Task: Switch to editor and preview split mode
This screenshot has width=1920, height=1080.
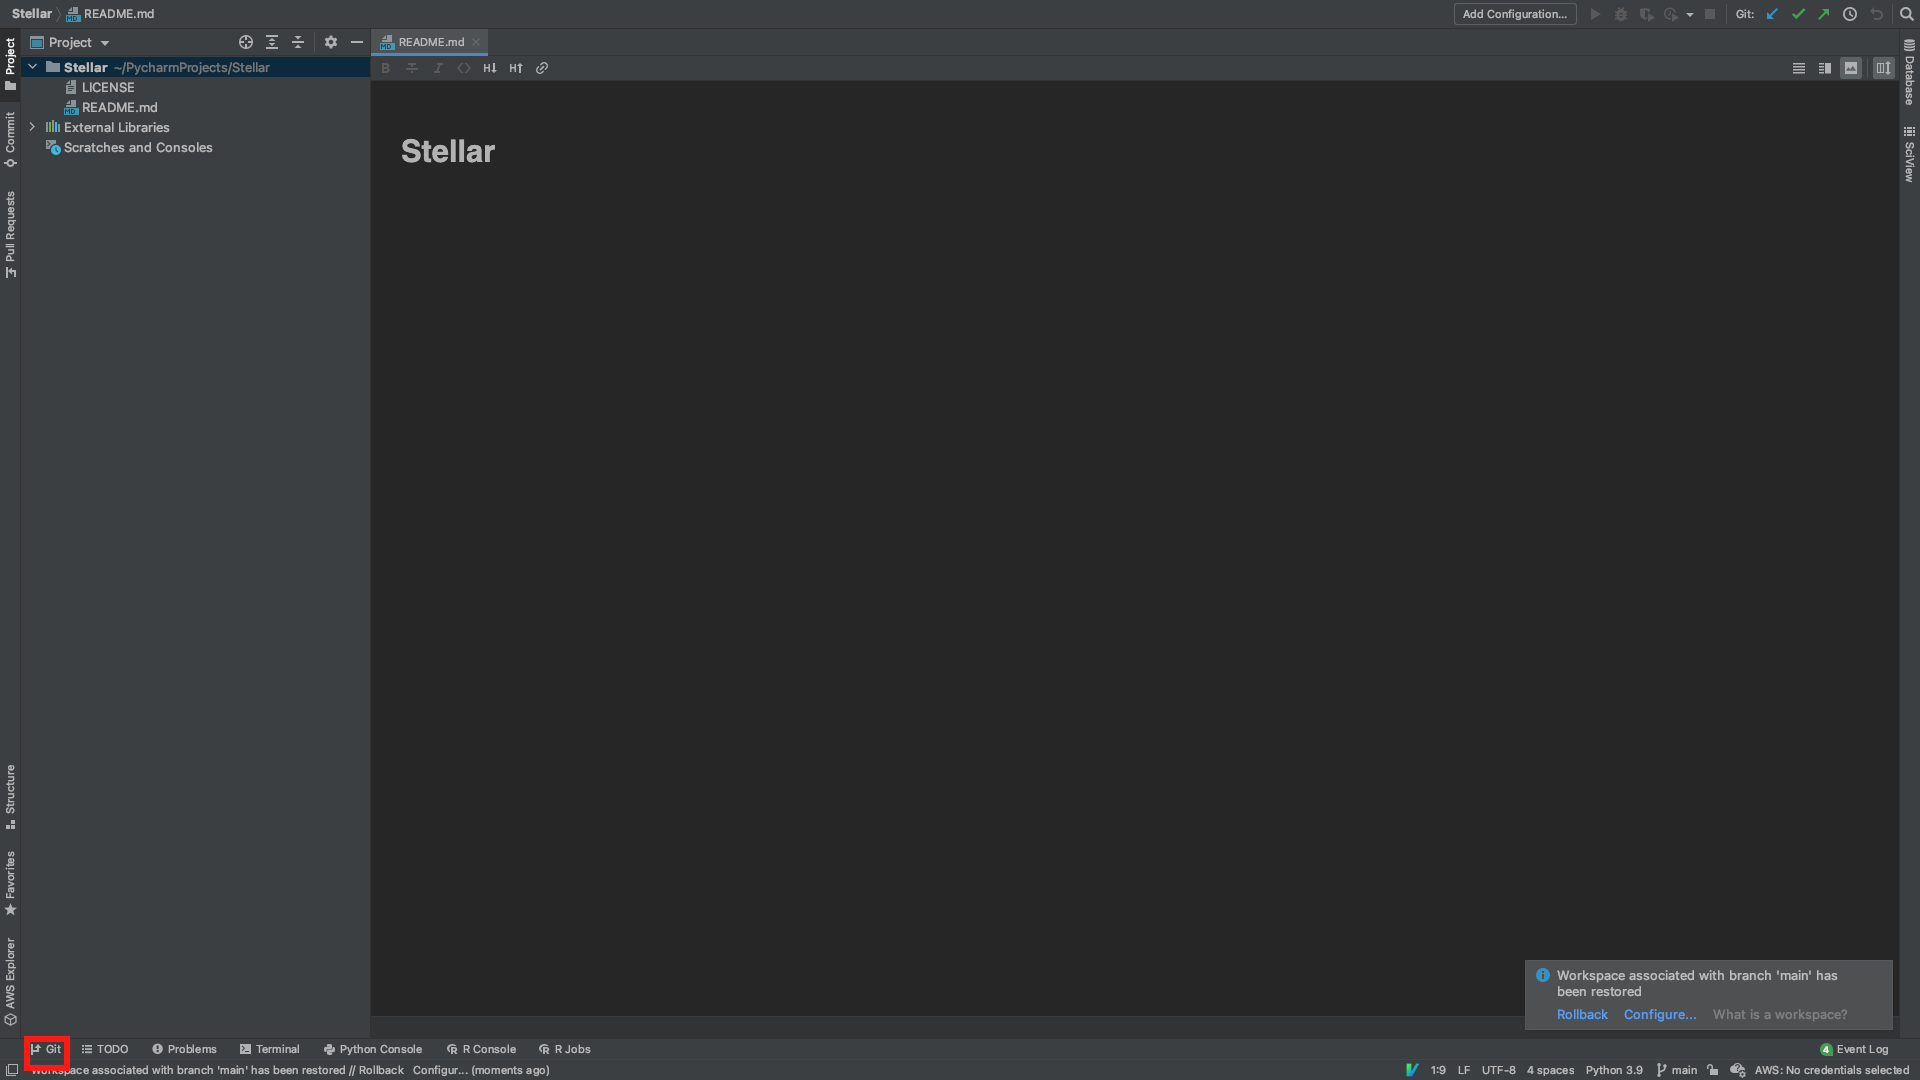Action: (x=1825, y=68)
